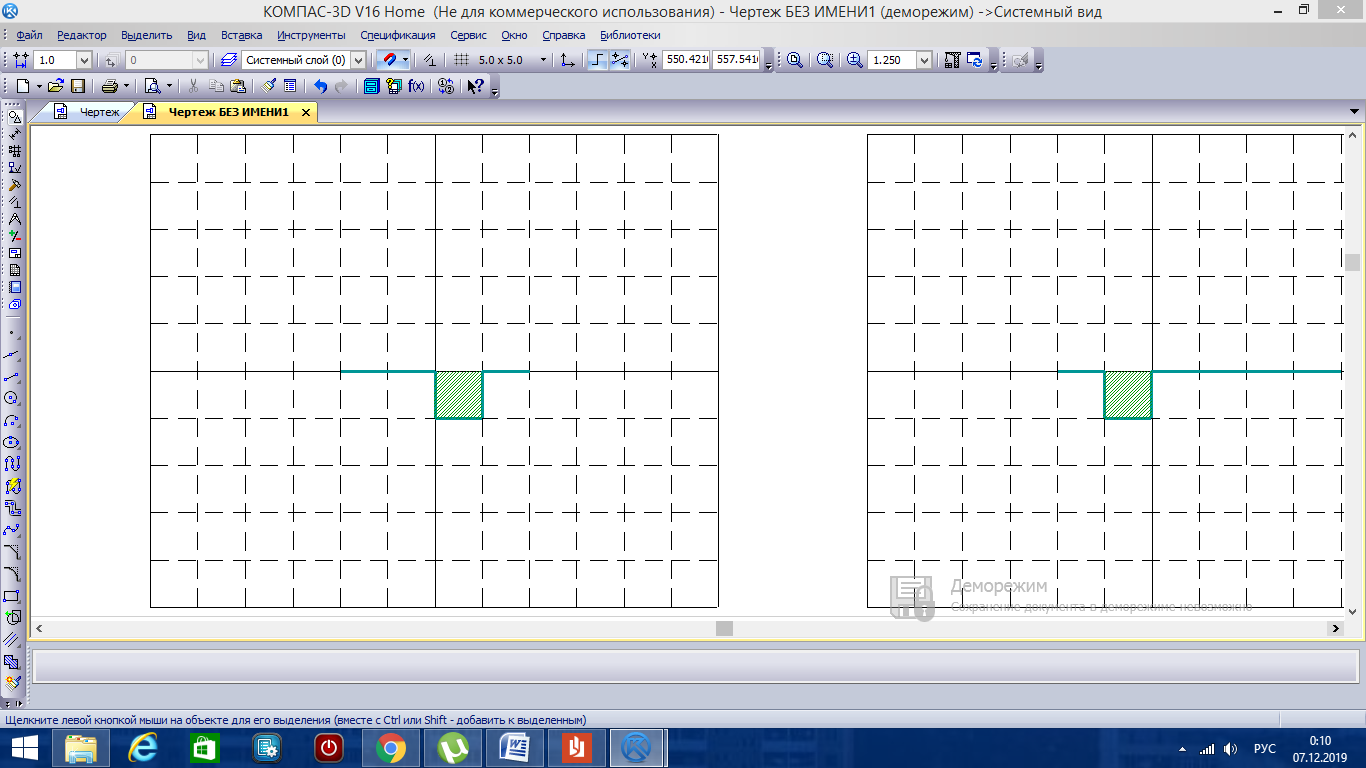Expand the 1.0 view scale dropdown

click(x=84, y=60)
